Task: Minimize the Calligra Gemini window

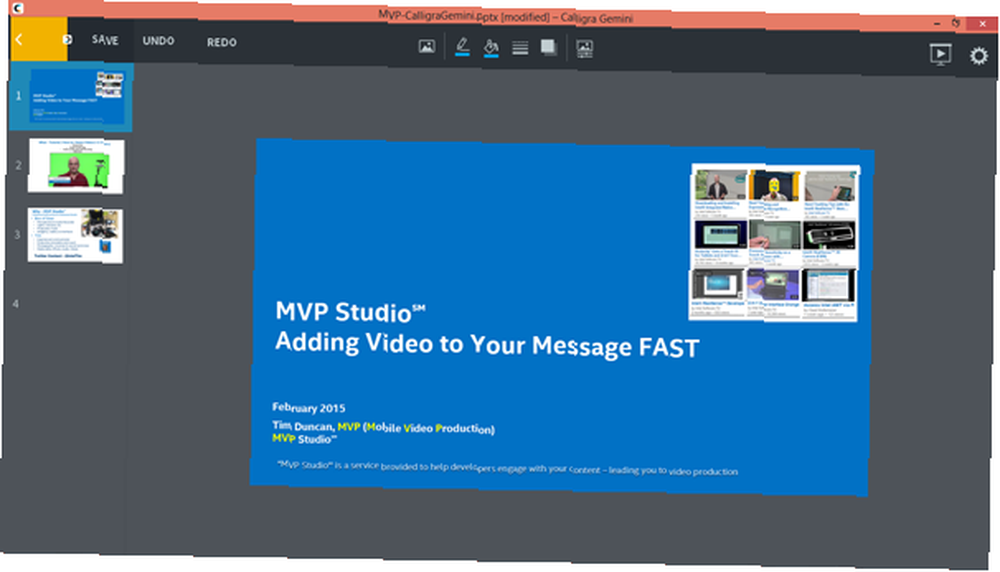Action: [x=937, y=23]
